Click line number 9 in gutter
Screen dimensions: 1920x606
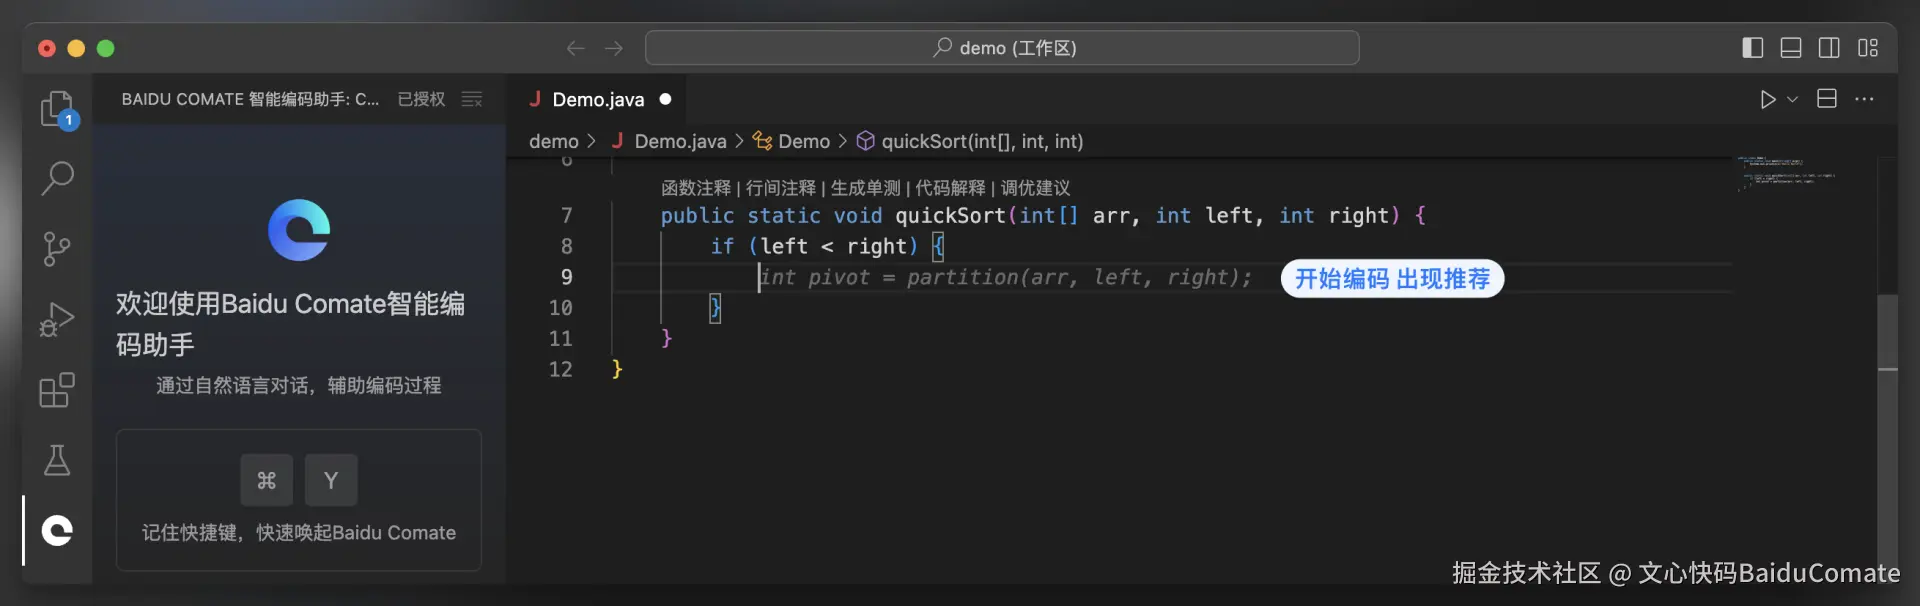point(567,277)
